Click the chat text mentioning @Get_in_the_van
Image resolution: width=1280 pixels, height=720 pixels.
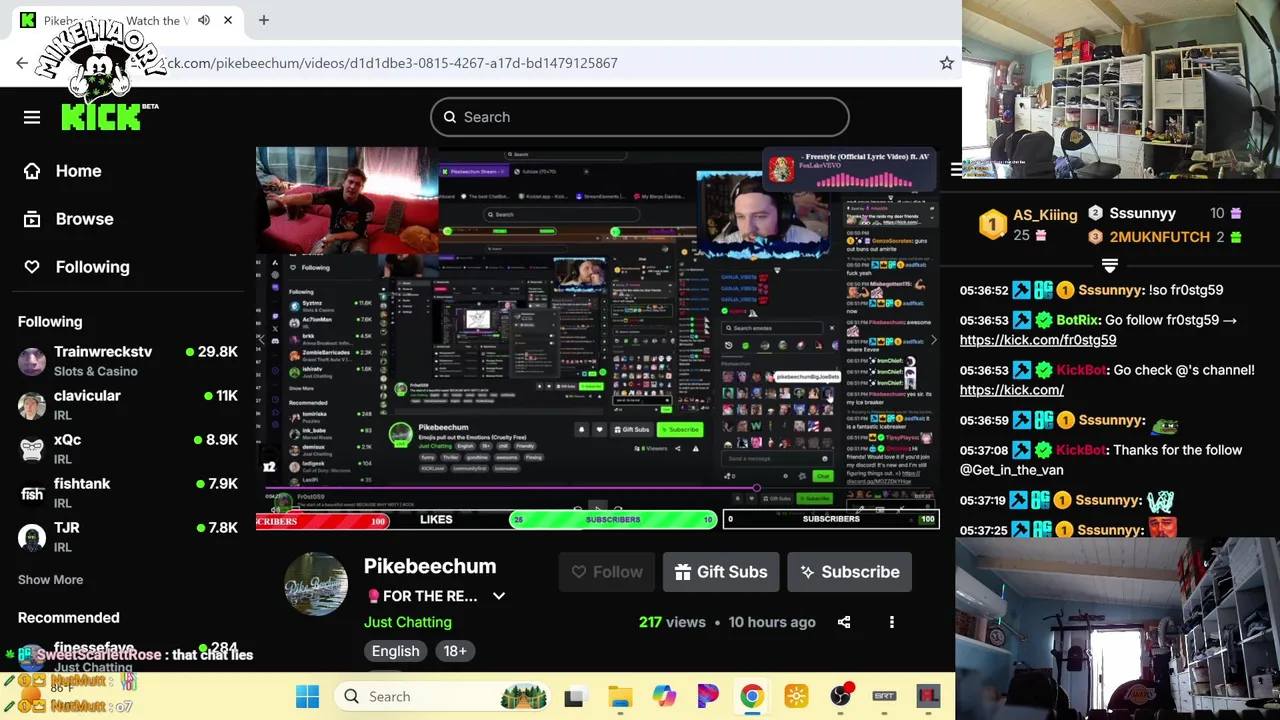(x=1101, y=460)
